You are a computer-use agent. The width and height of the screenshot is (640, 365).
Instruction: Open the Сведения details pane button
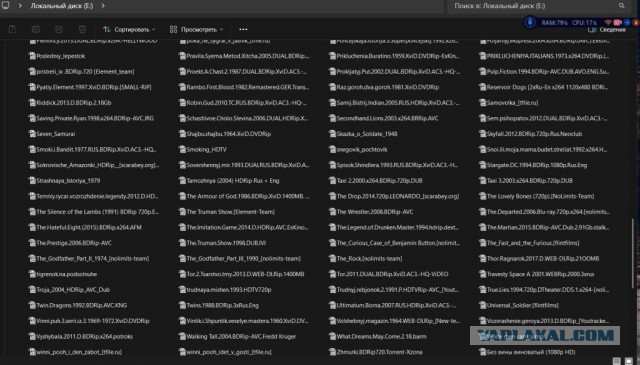click(607, 30)
